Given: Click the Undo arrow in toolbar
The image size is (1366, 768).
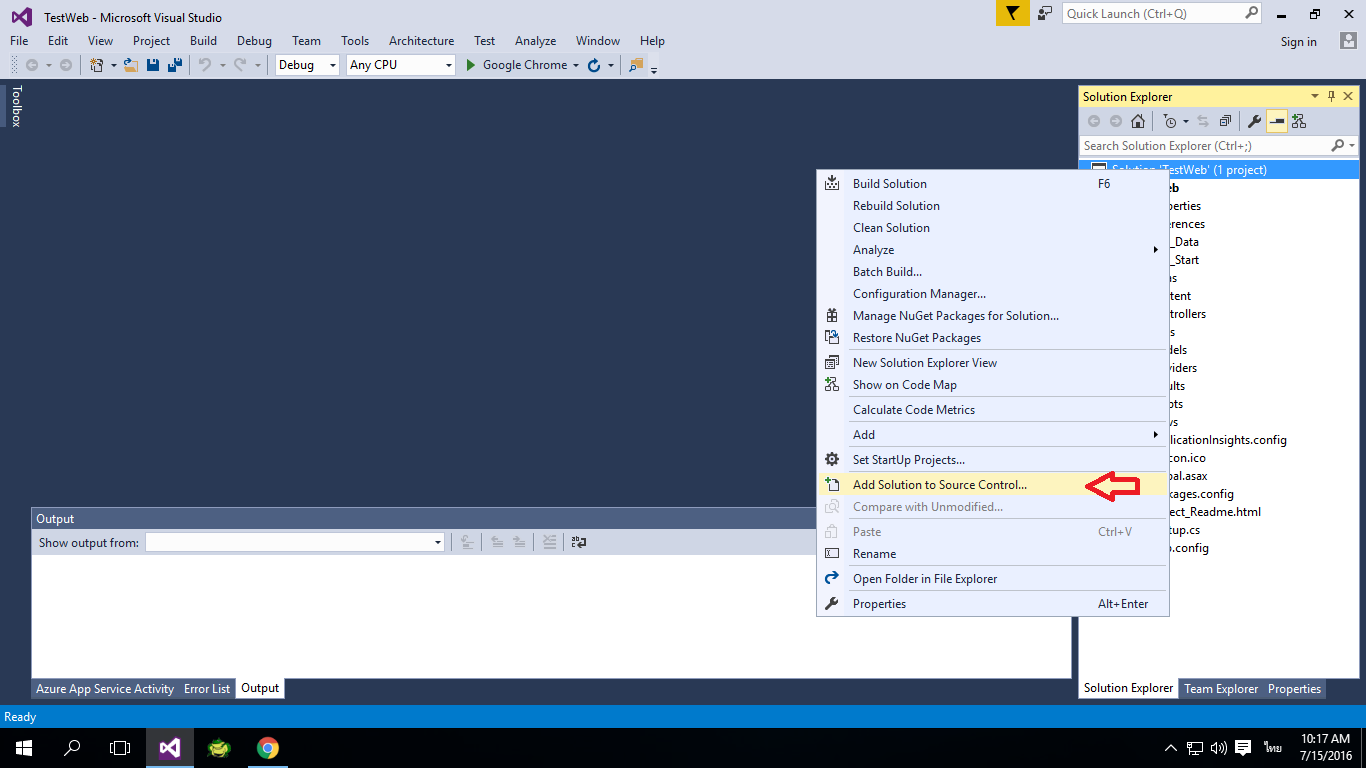Looking at the screenshot, I should [204, 65].
